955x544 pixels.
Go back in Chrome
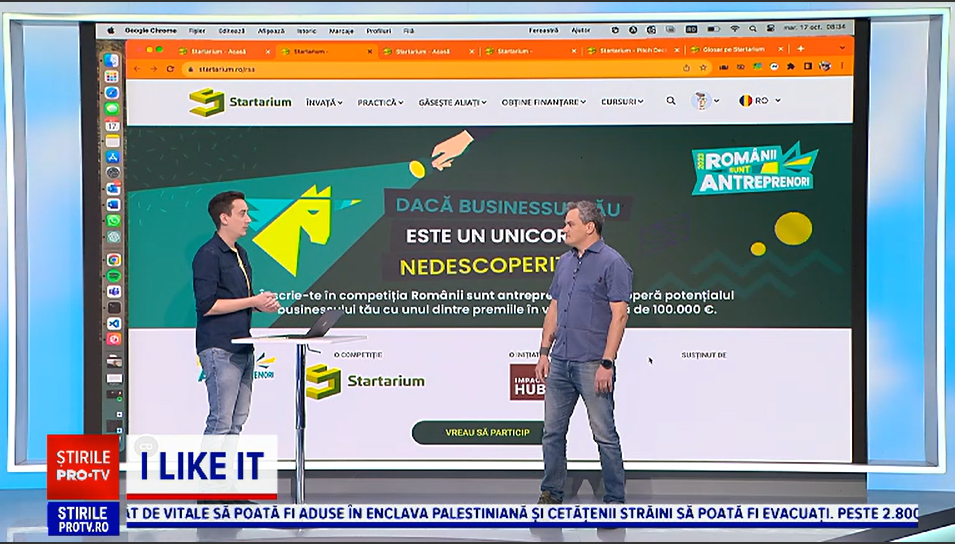136,69
